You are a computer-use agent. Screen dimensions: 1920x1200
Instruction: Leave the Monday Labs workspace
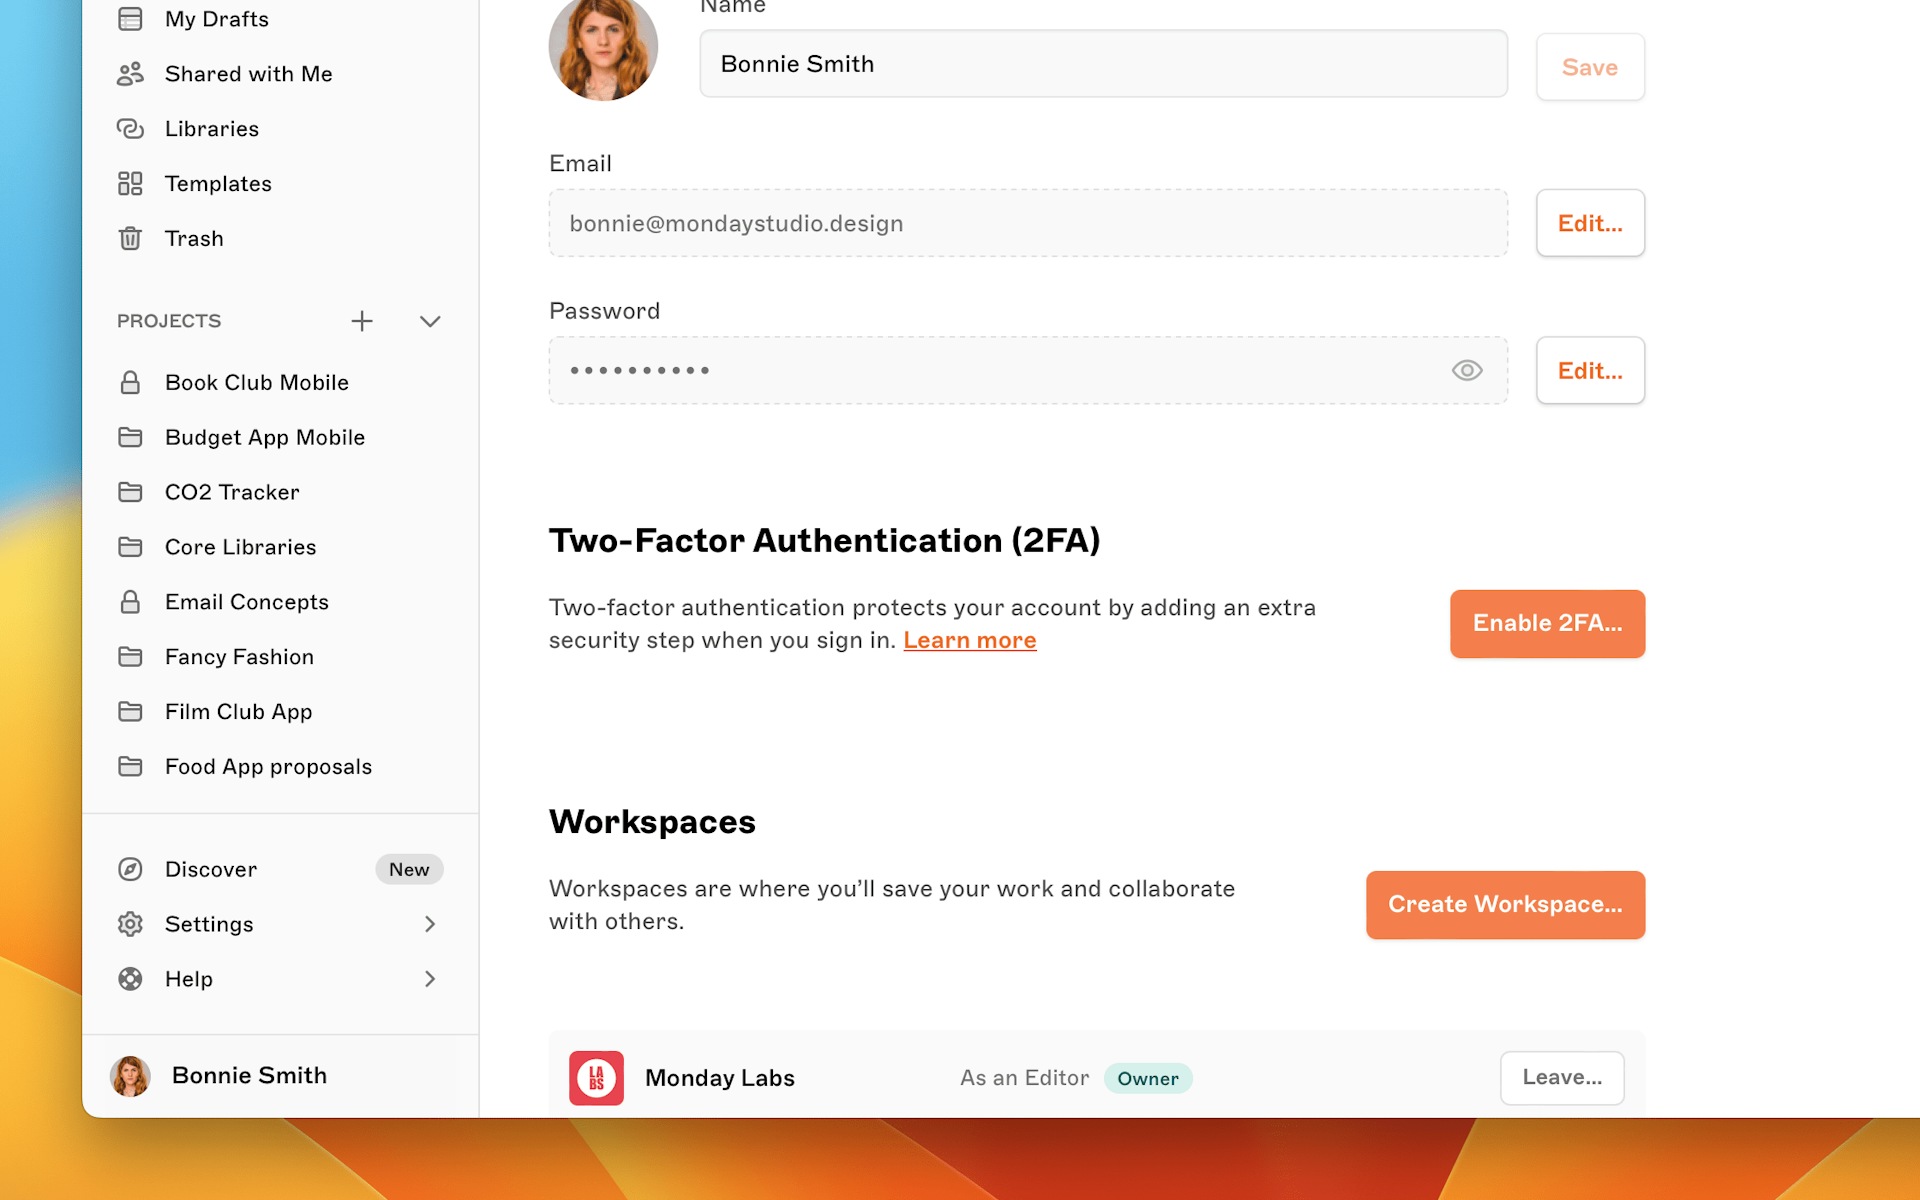pyautogui.click(x=1562, y=1078)
